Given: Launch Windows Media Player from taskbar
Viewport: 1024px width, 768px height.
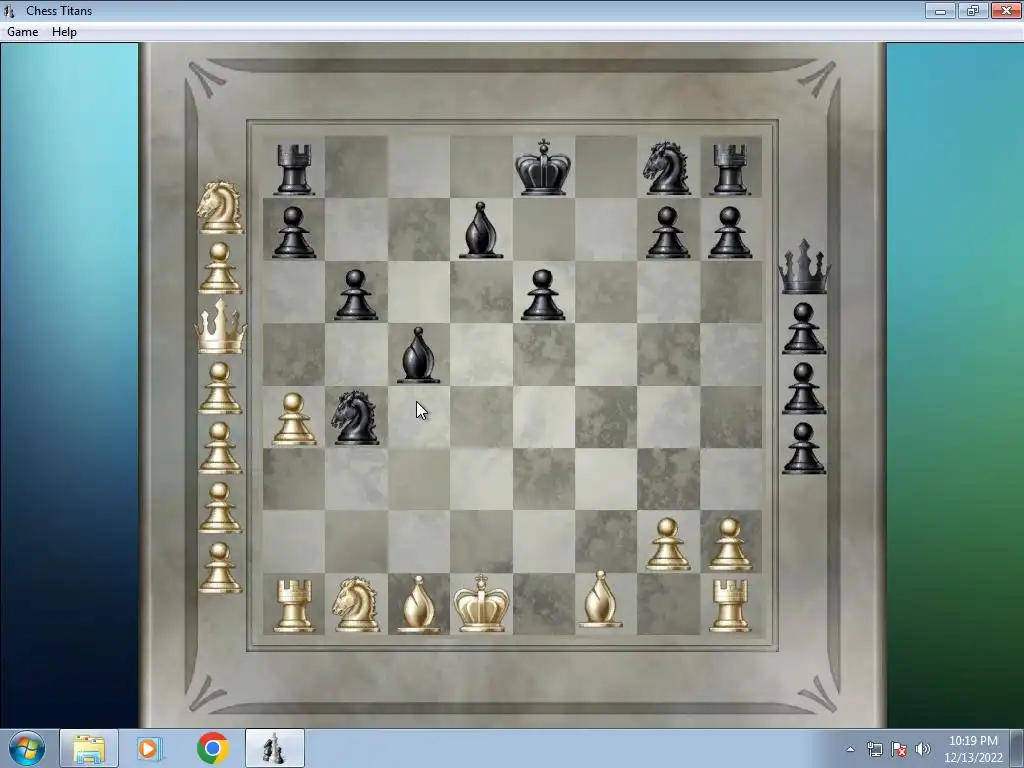Looking at the screenshot, I should point(150,748).
